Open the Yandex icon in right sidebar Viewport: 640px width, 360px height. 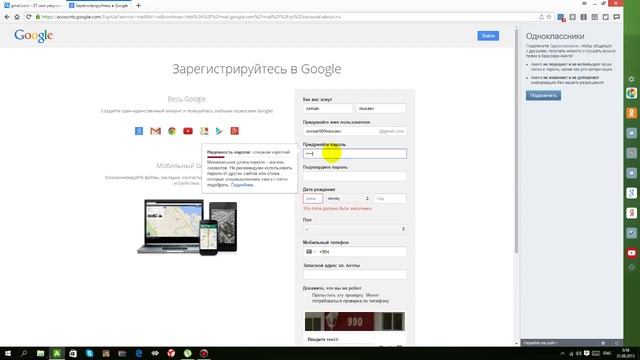[x=631, y=213]
